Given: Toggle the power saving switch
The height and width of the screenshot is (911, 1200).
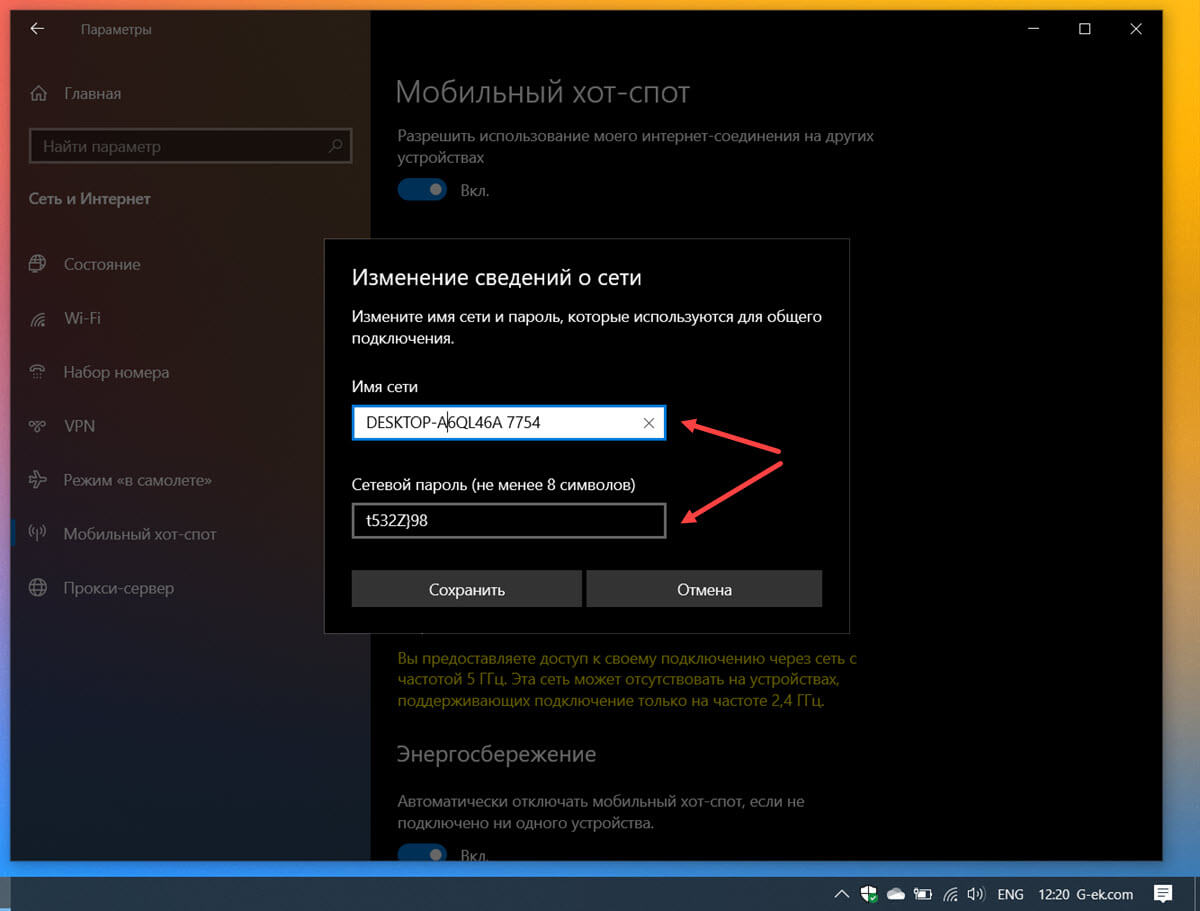Looking at the screenshot, I should tap(422, 853).
